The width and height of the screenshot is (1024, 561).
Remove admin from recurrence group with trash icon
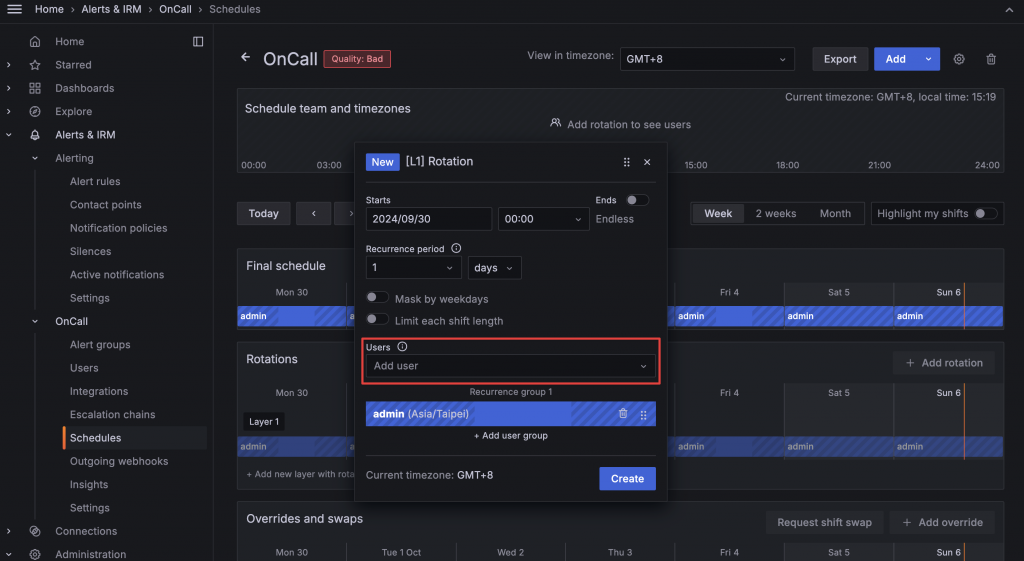coord(623,413)
